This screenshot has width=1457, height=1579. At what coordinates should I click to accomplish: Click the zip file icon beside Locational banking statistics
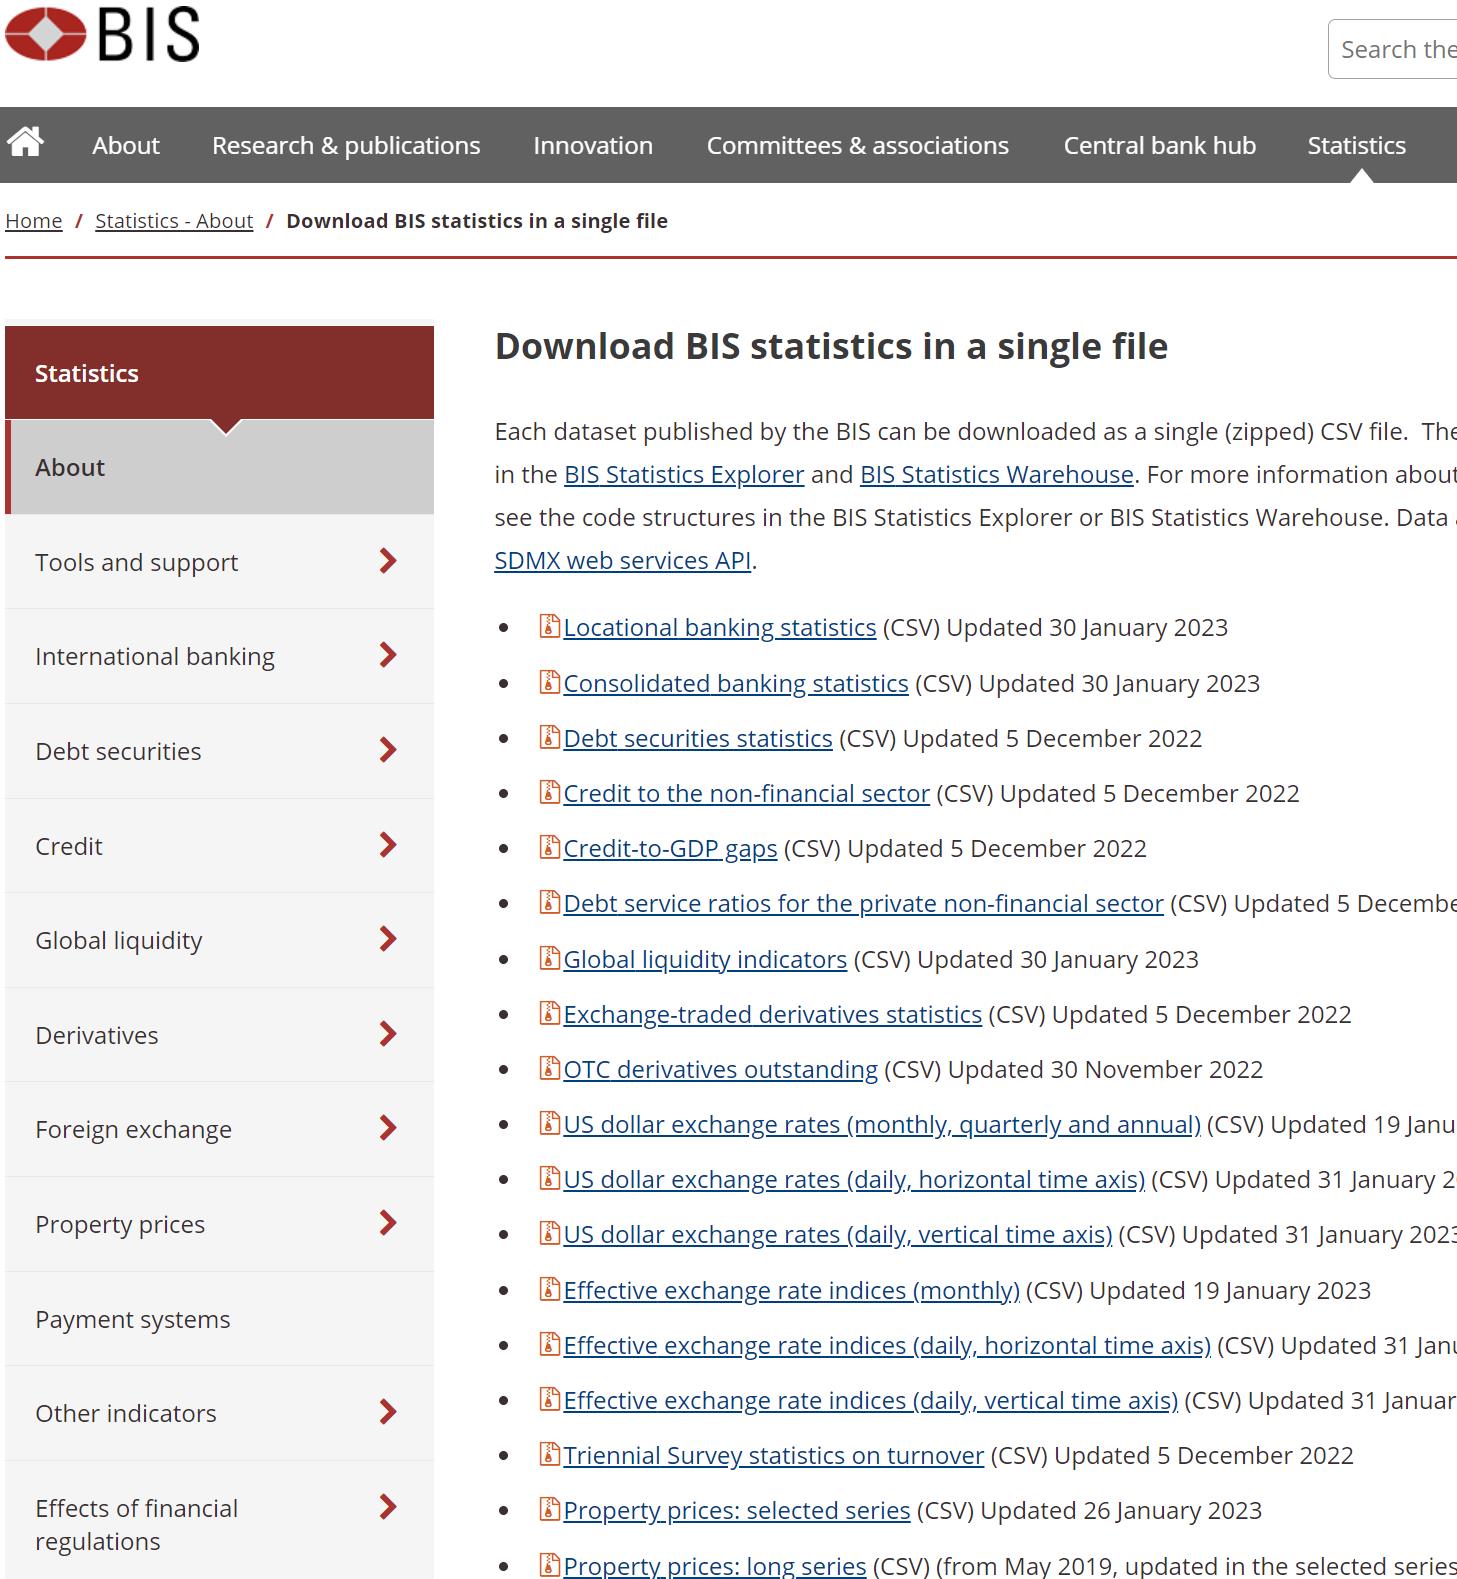549,627
